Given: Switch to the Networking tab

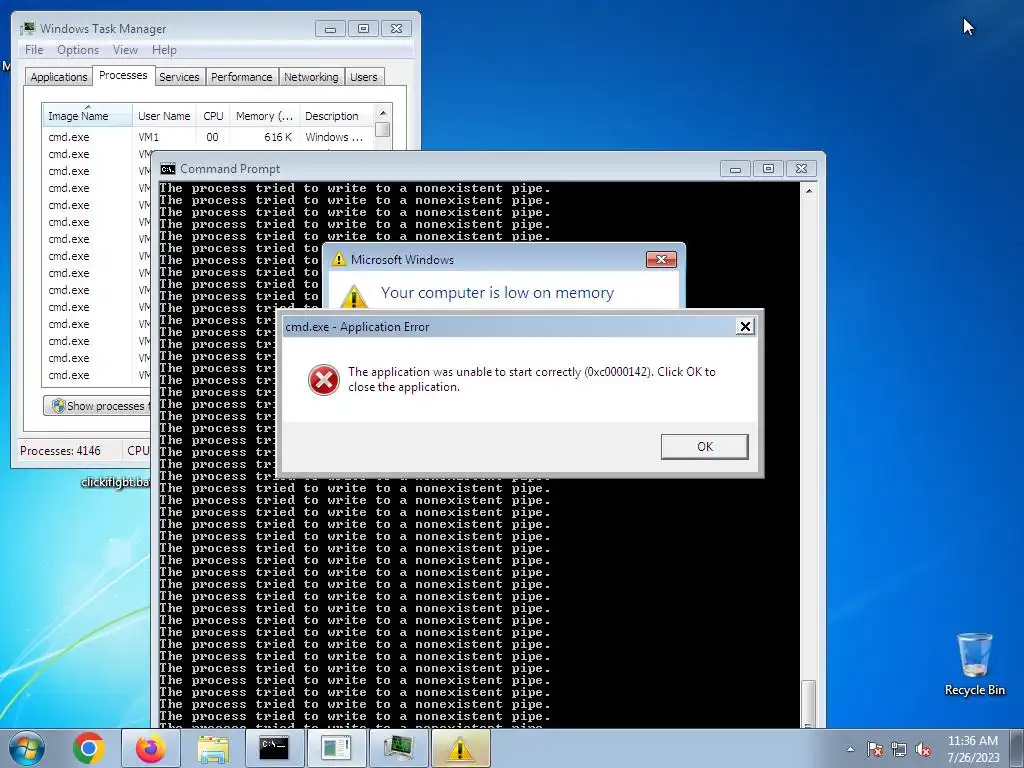Looking at the screenshot, I should tap(311, 77).
